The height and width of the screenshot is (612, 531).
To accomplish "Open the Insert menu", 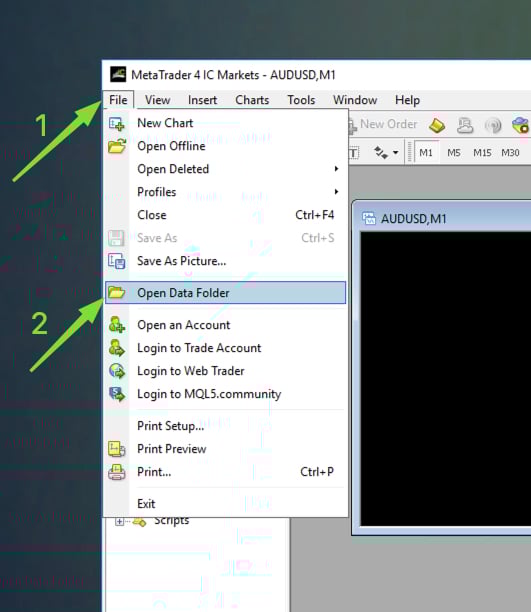I will pyautogui.click(x=202, y=100).
